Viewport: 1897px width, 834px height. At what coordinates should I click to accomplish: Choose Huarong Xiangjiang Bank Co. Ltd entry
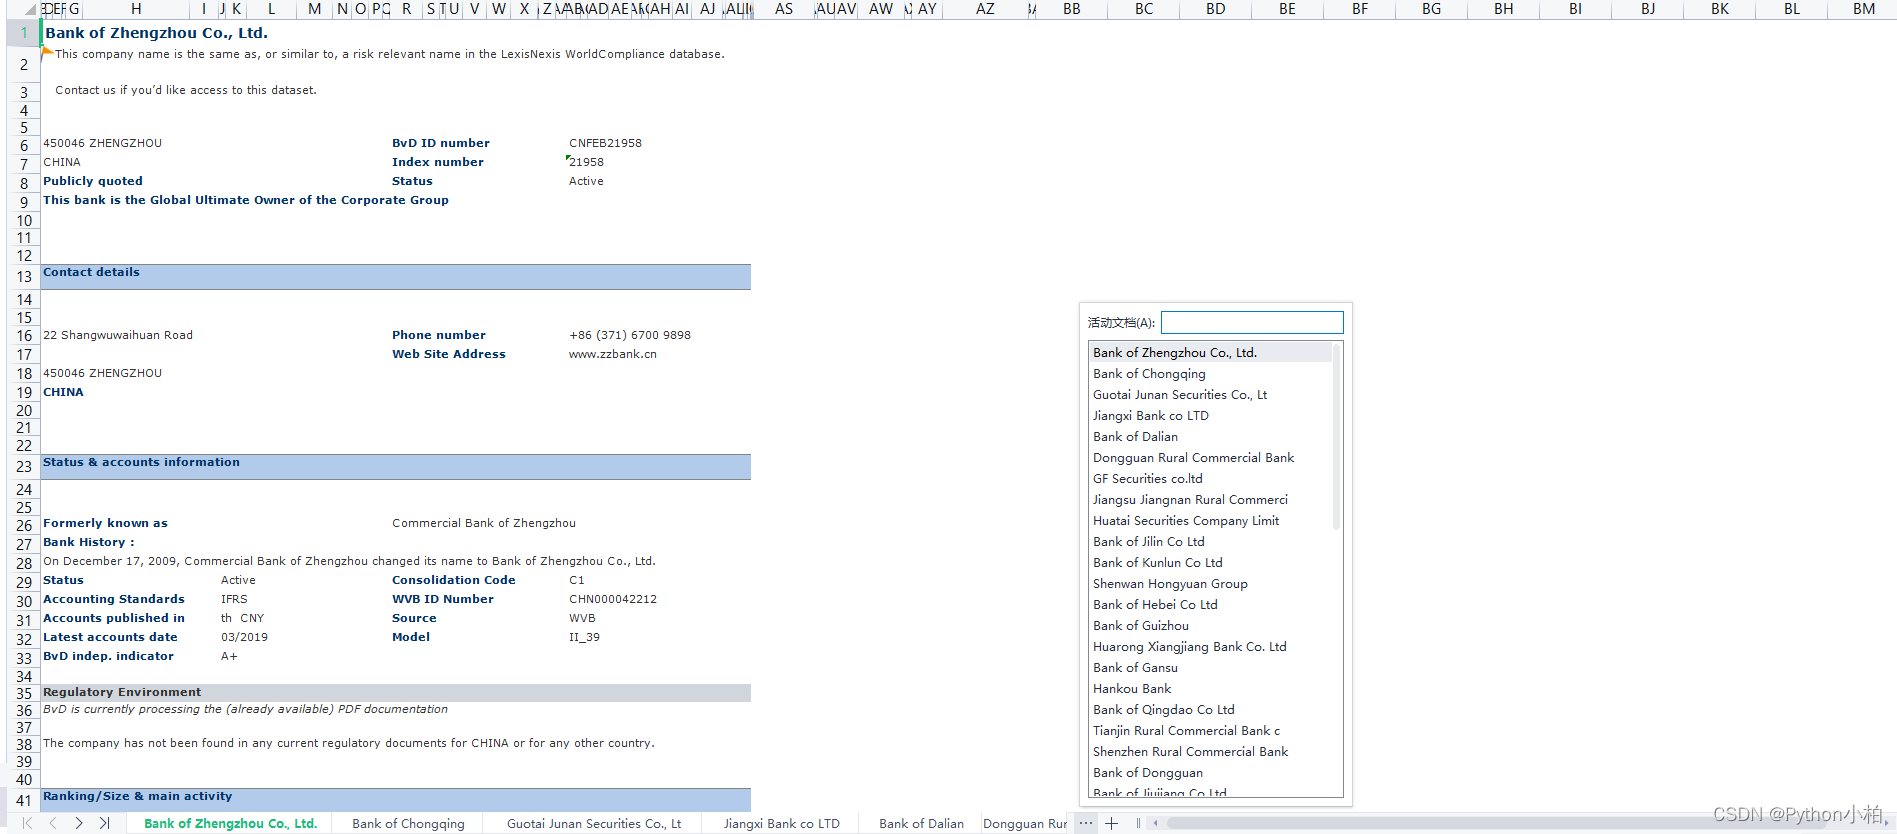tap(1210, 646)
